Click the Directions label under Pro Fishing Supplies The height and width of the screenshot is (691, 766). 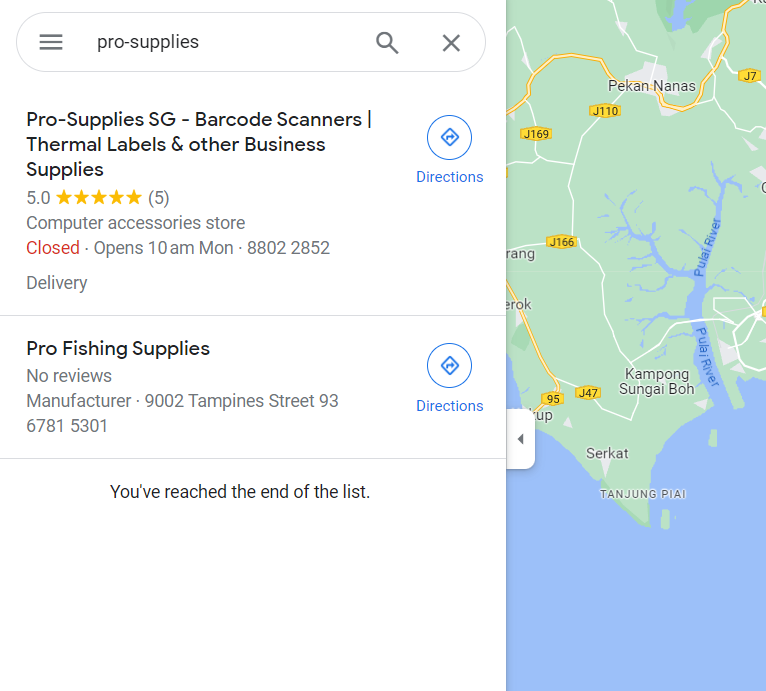pyautogui.click(x=449, y=406)
